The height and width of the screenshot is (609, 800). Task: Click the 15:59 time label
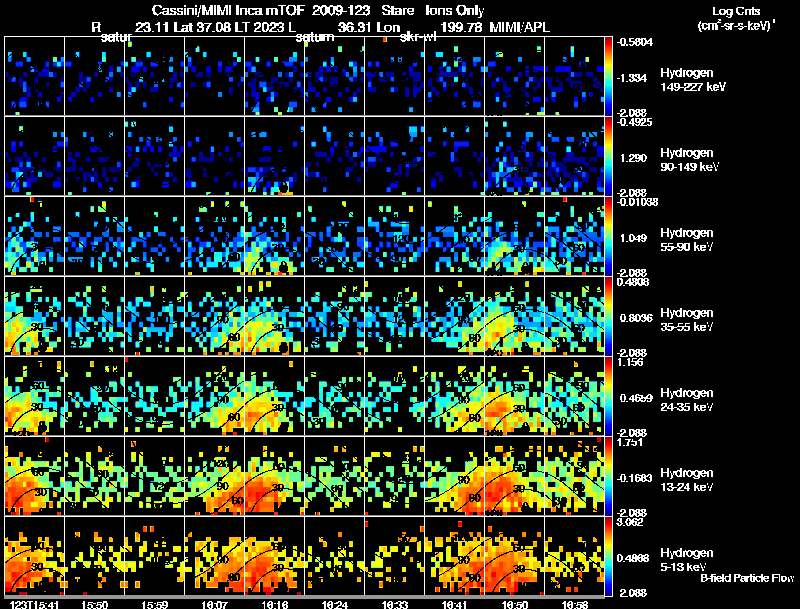click(155, 604)
